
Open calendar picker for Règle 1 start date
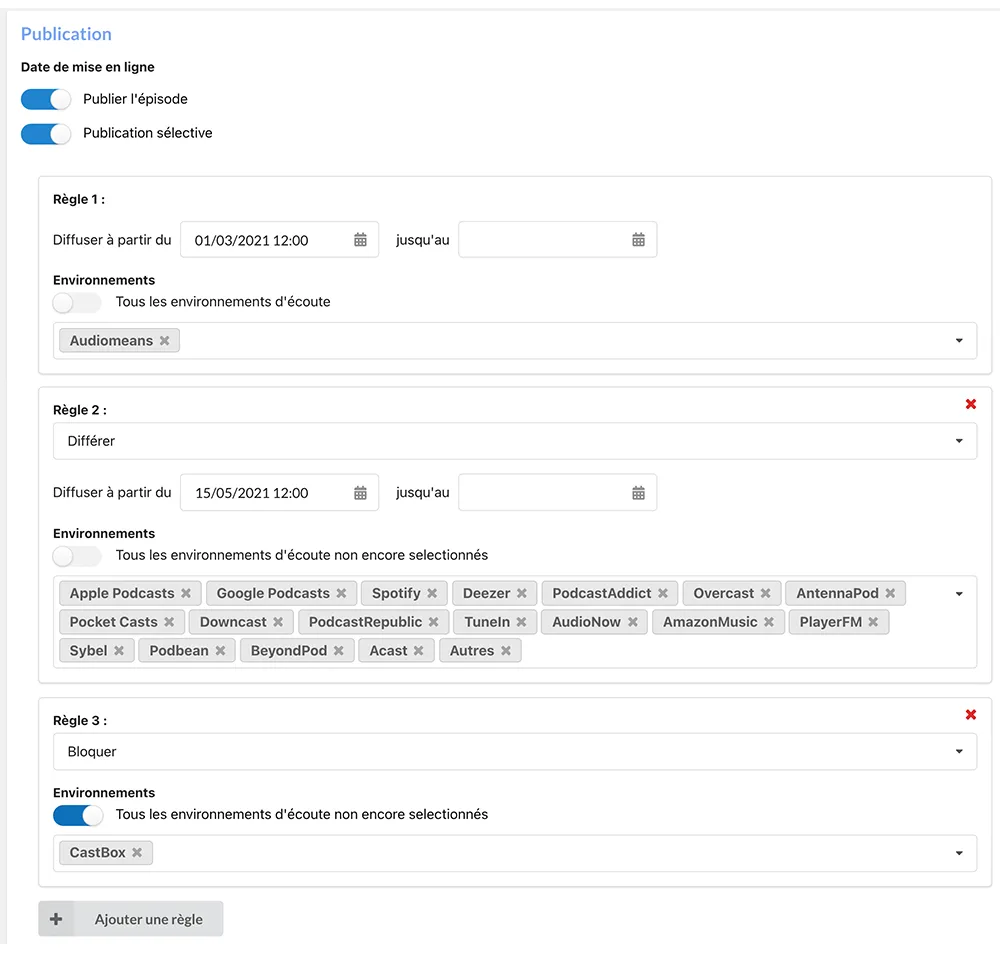click(x=360, y=240)
